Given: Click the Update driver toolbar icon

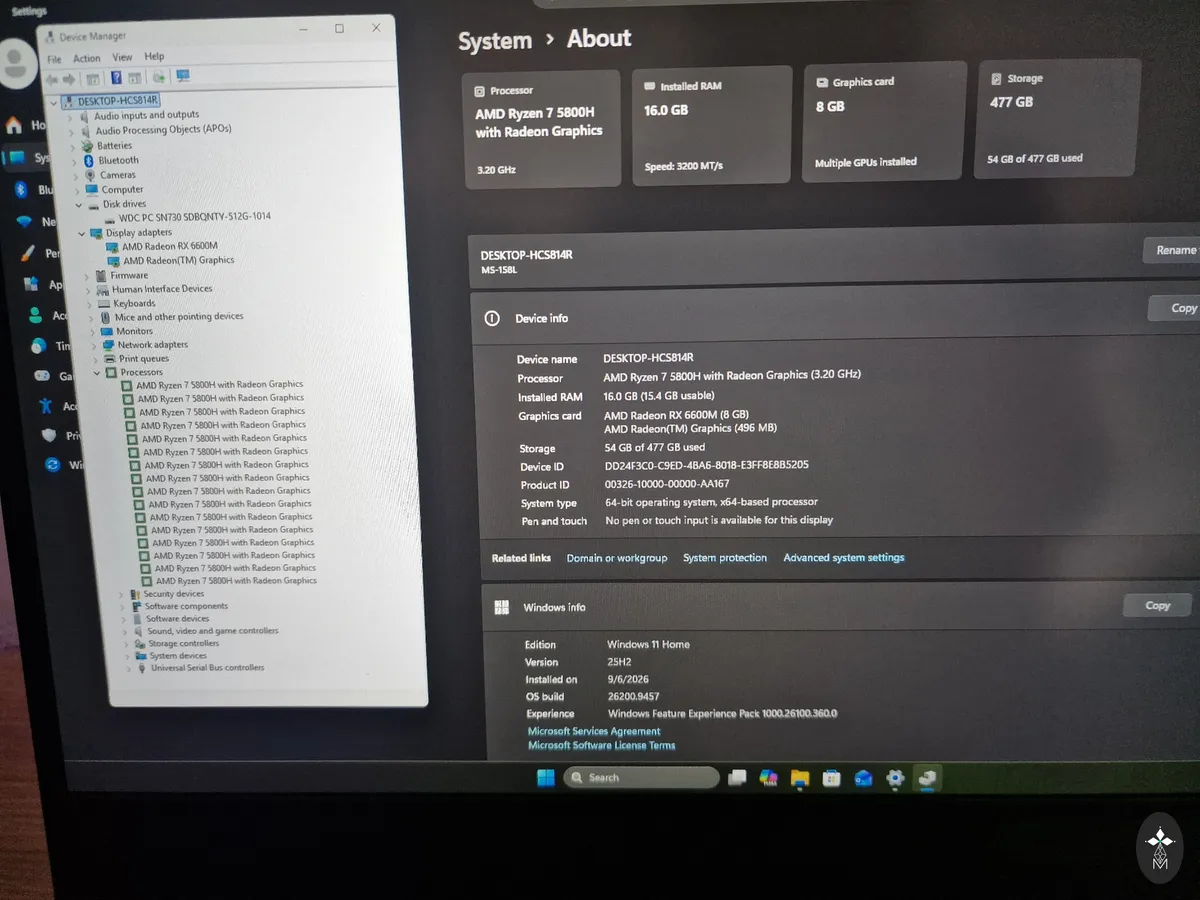Looking at the screenshot, I should click(x=158, y=78).
